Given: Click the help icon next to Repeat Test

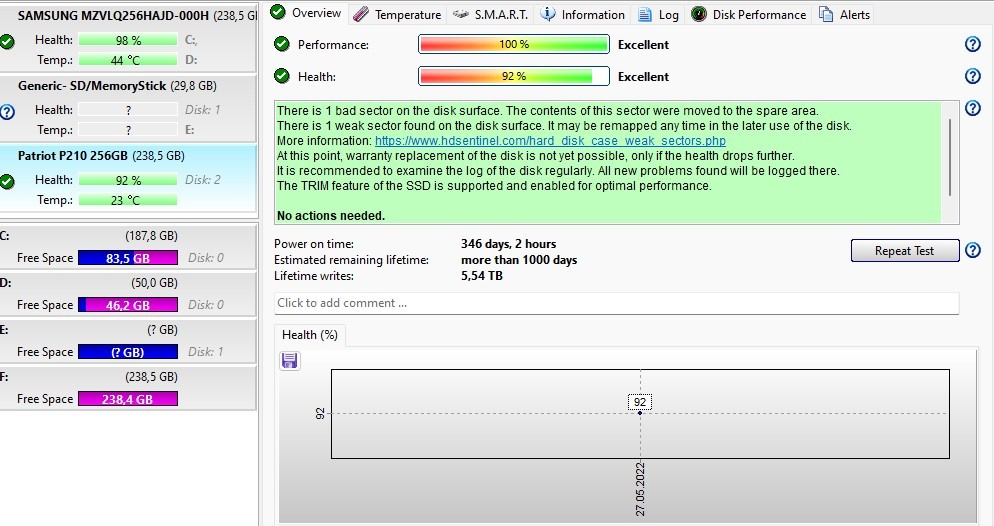Looking at the screenshot, I should tap(972, 250).
